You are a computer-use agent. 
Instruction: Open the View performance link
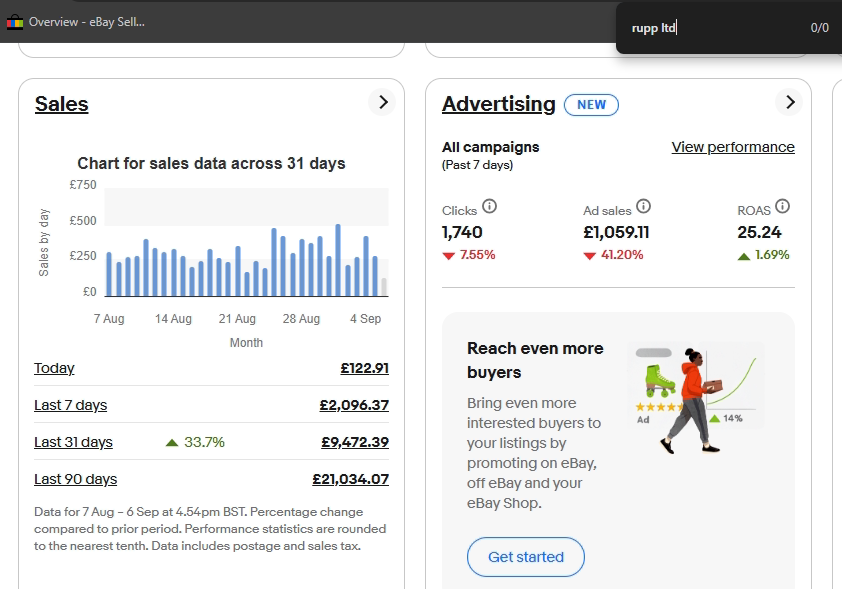point(733,147)
